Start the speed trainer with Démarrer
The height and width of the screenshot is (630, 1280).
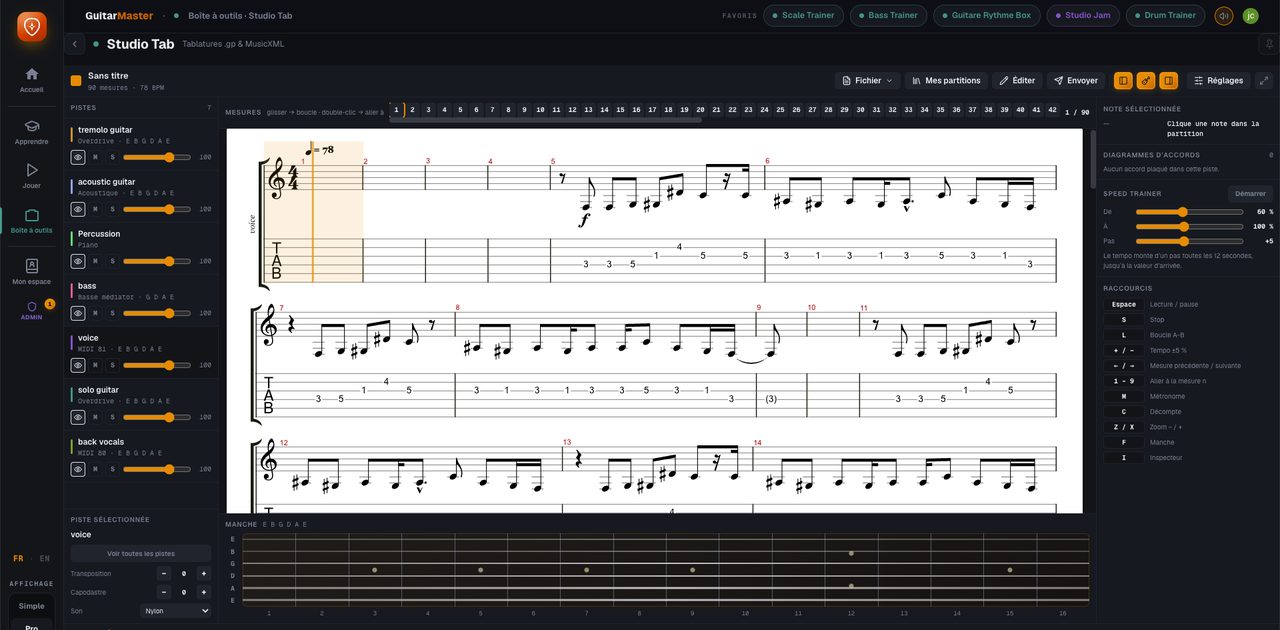(1250, 194)
